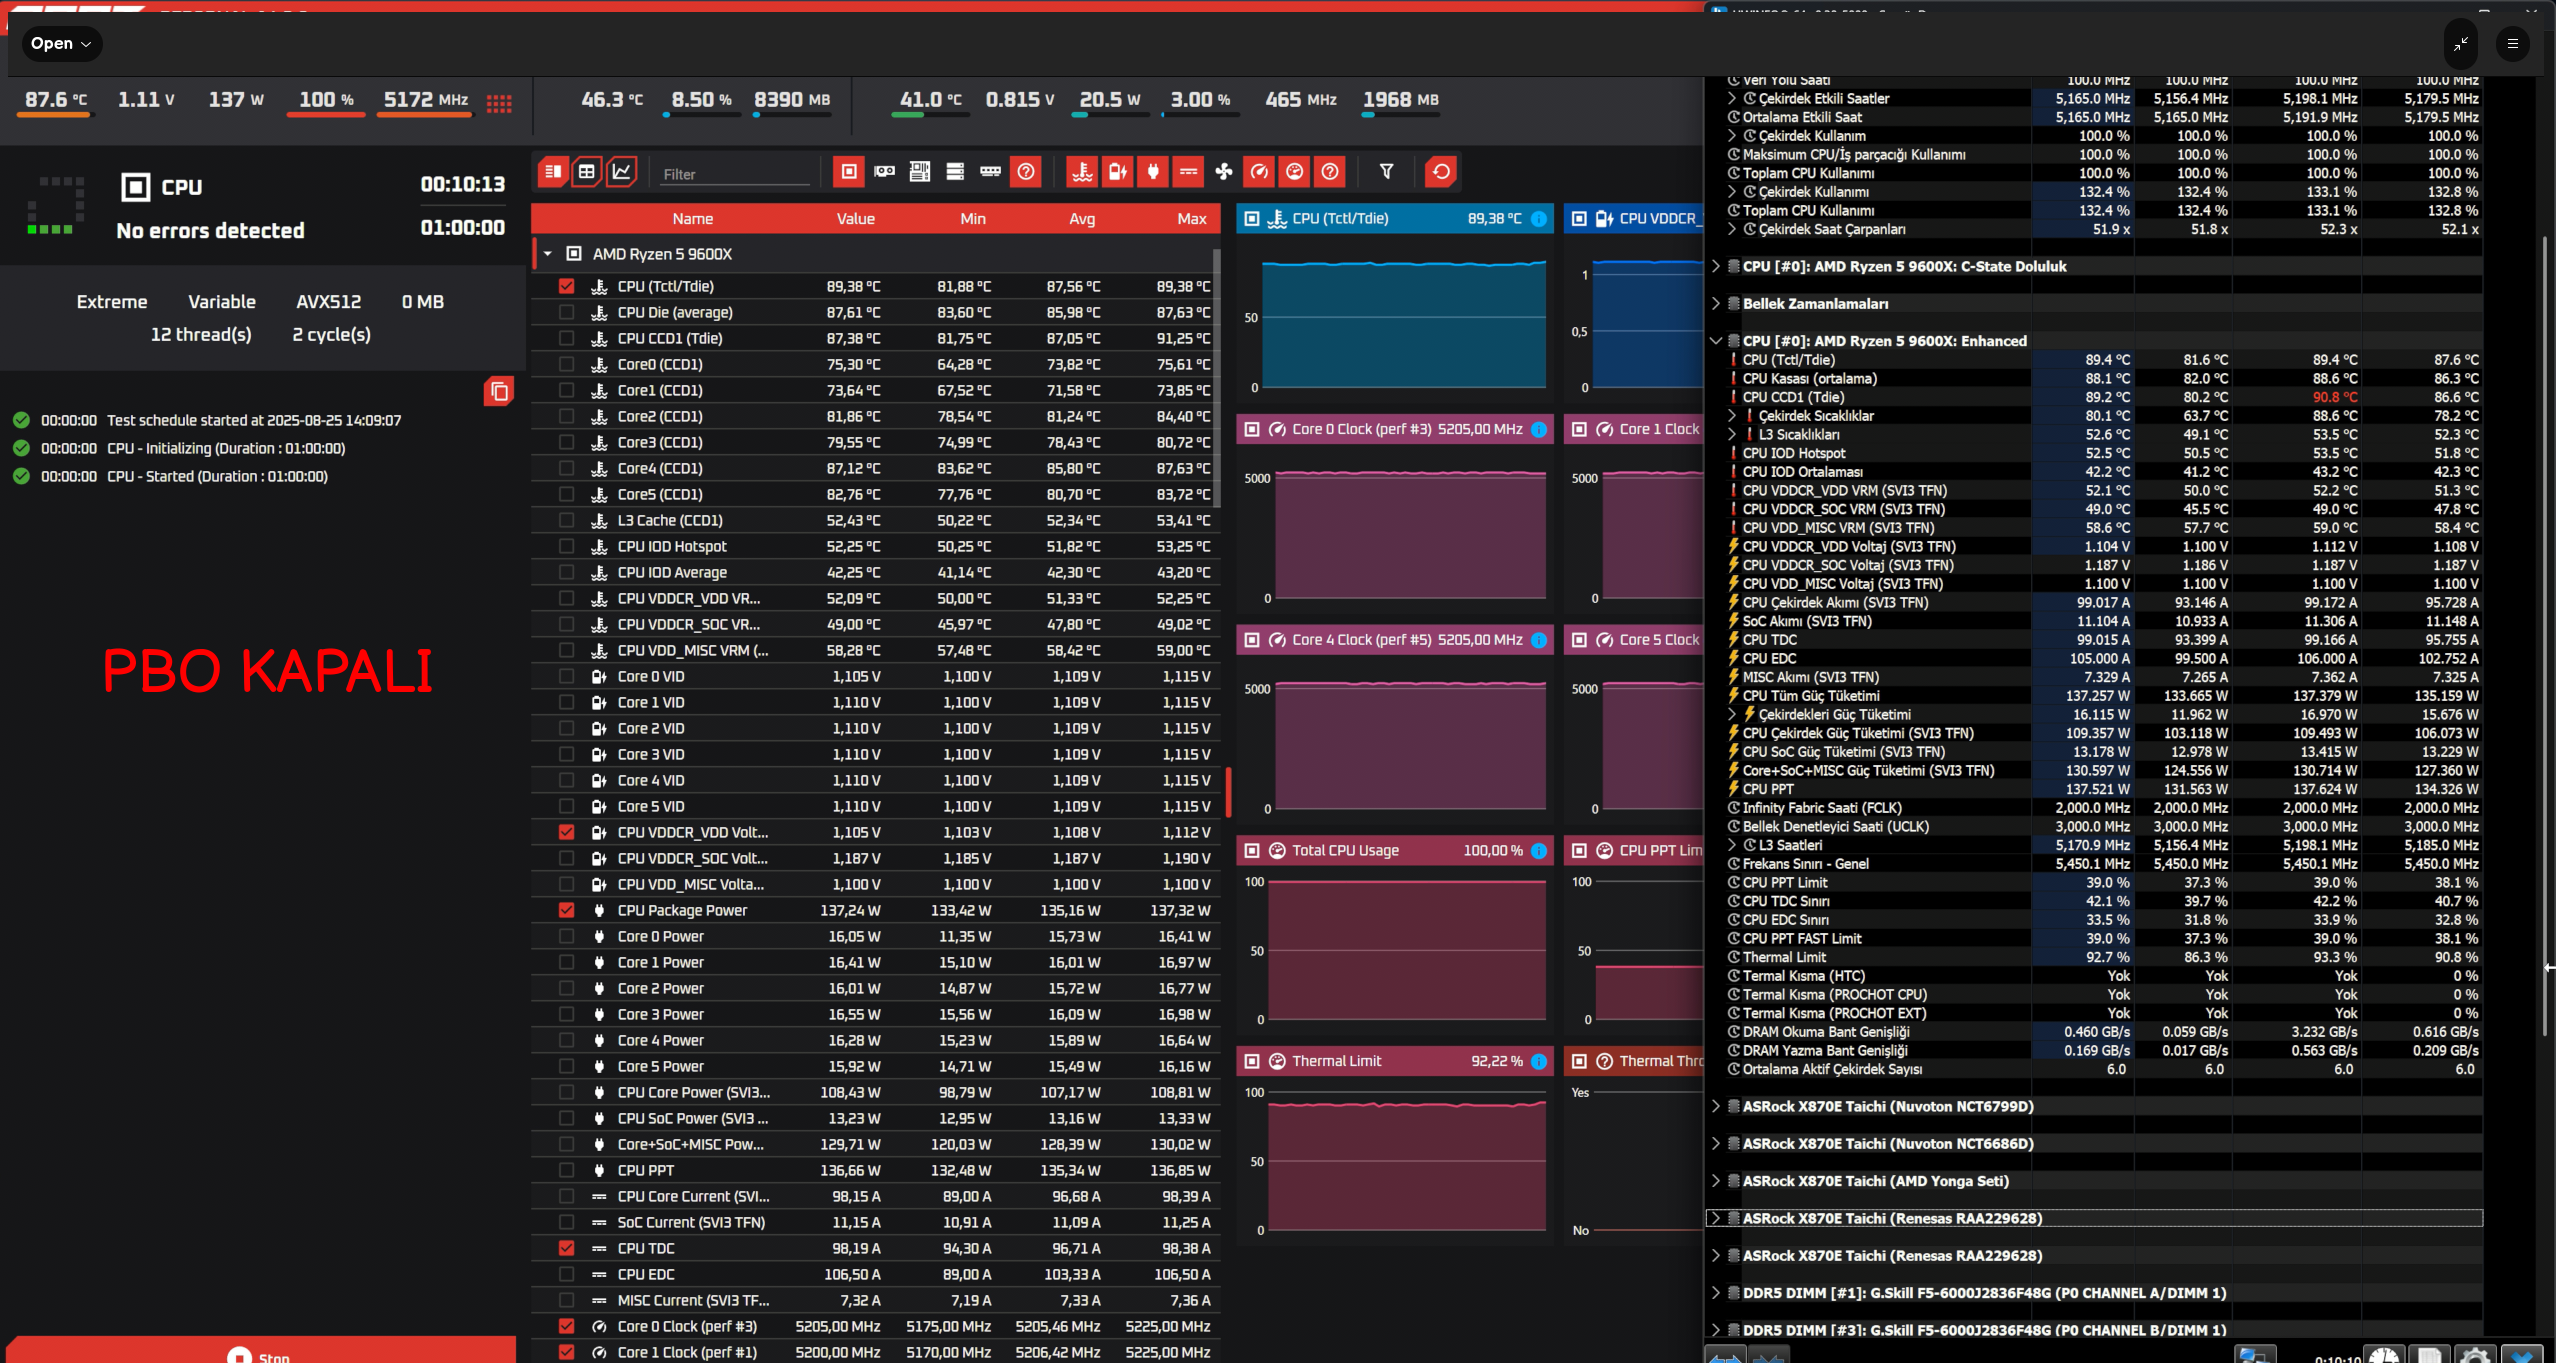Uncheck the CPU Package Power checkbox
The height and width of the screenshot is (1363, 2556).
click(567, 910)
